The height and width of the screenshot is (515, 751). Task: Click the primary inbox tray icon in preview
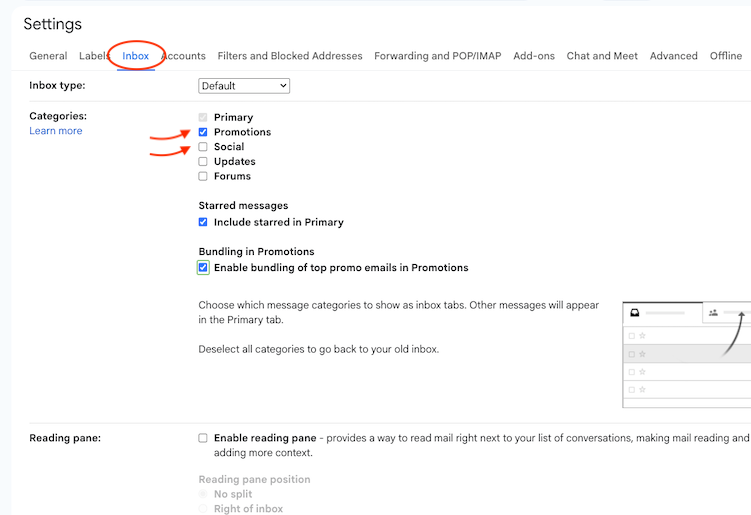click(x=635, y=313)
